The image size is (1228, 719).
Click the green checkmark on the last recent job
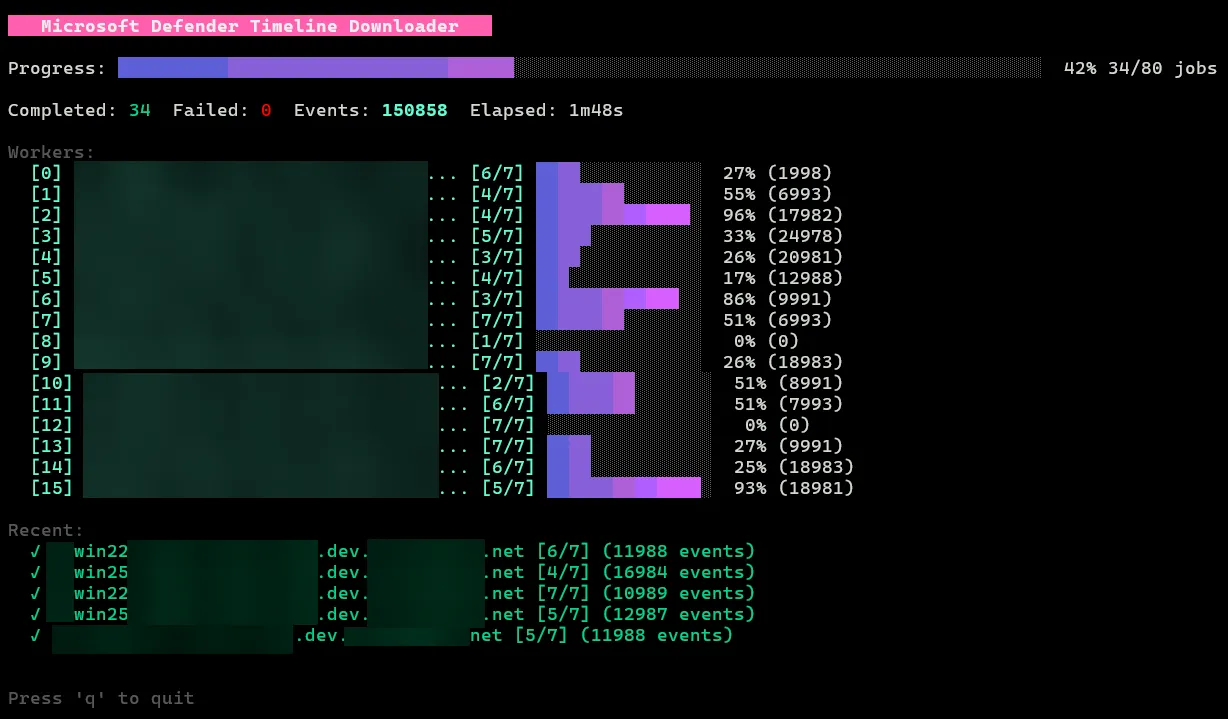click(x=35, y=635)
